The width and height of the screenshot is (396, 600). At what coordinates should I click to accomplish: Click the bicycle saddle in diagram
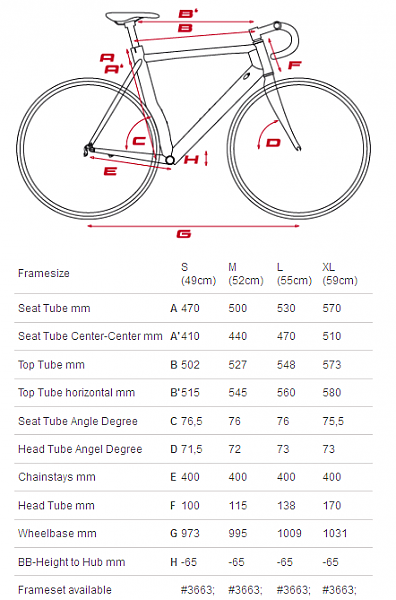tap(132, 17)
